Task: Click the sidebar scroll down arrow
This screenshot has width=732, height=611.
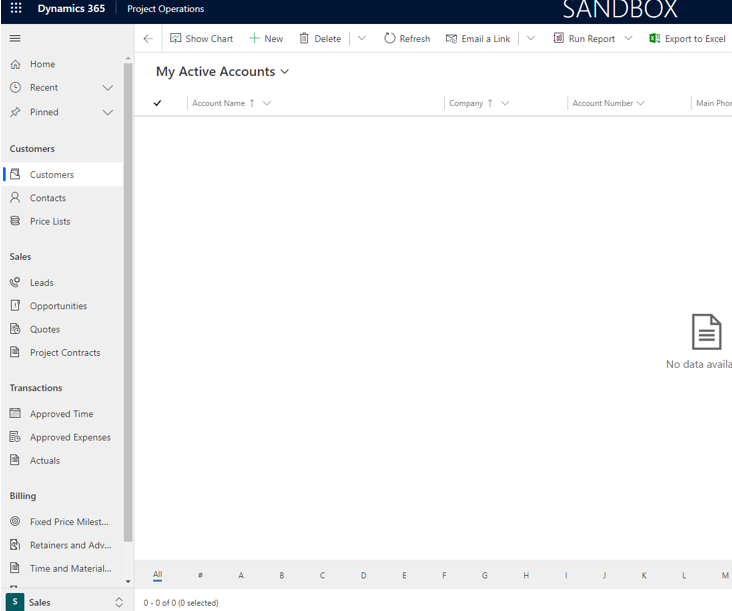Action: 128,582
